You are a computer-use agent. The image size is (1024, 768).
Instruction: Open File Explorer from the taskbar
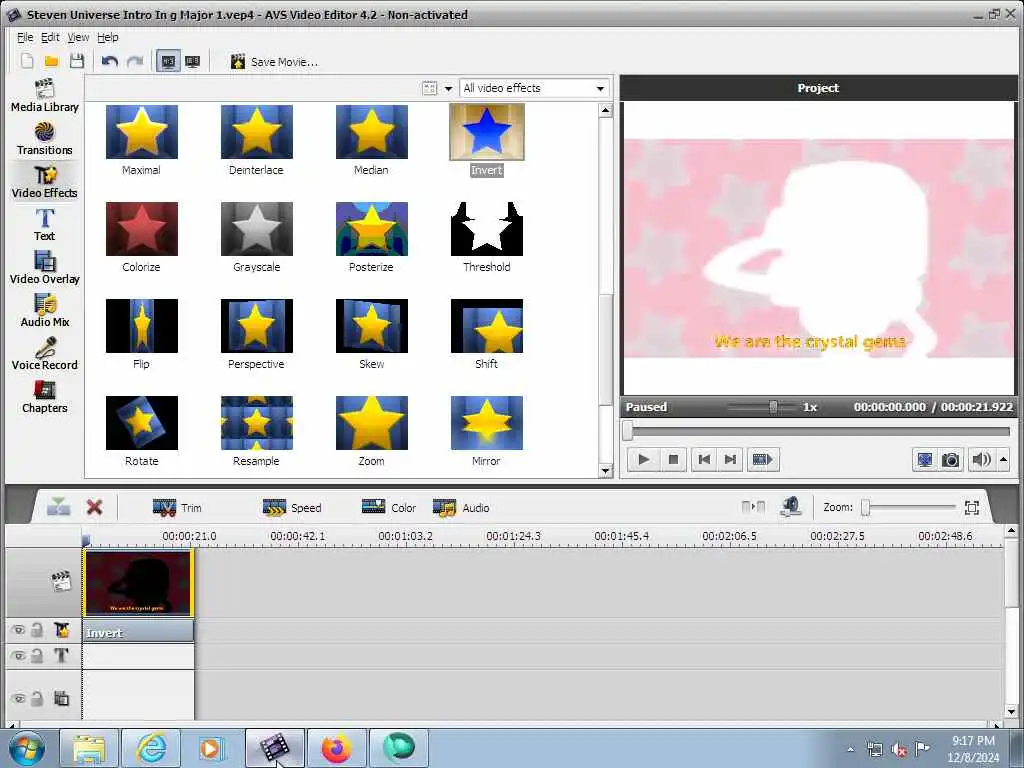coord(89,748)
